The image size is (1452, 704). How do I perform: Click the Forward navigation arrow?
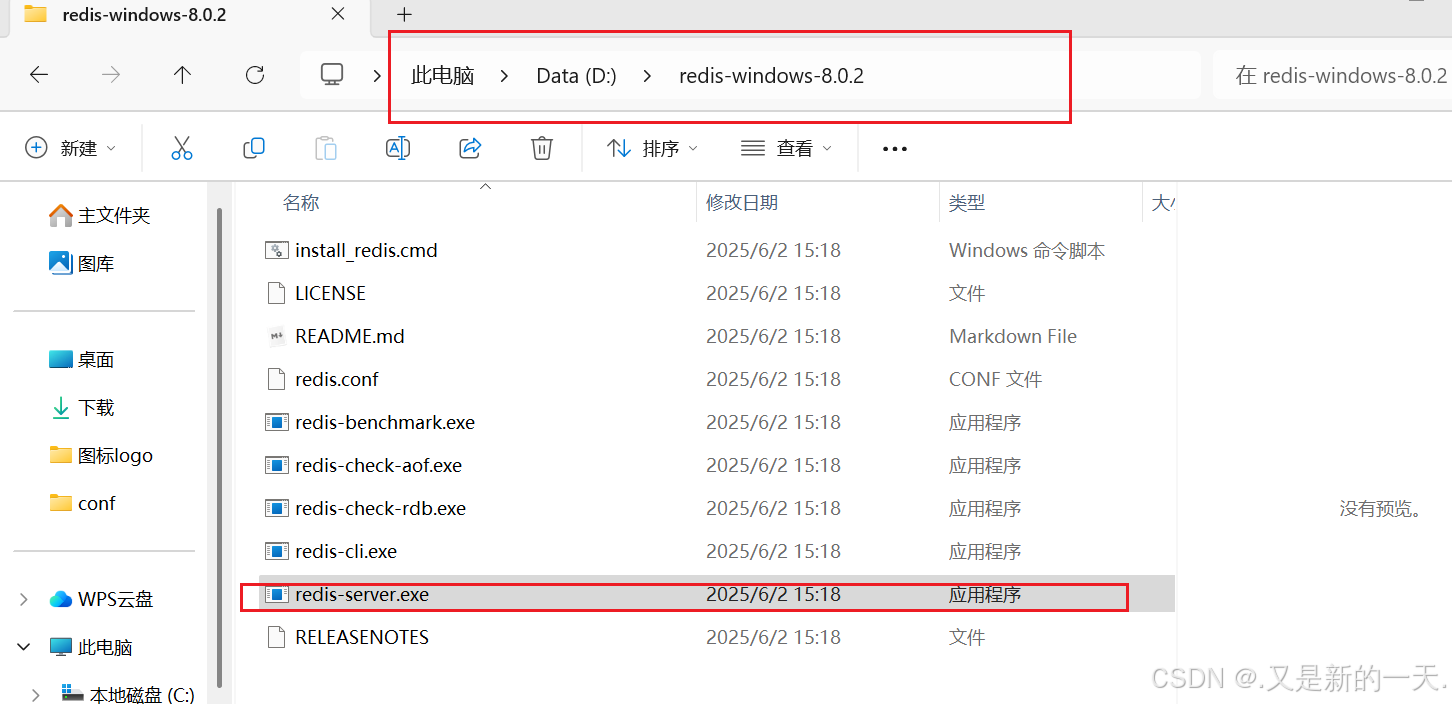coord(111,75)
